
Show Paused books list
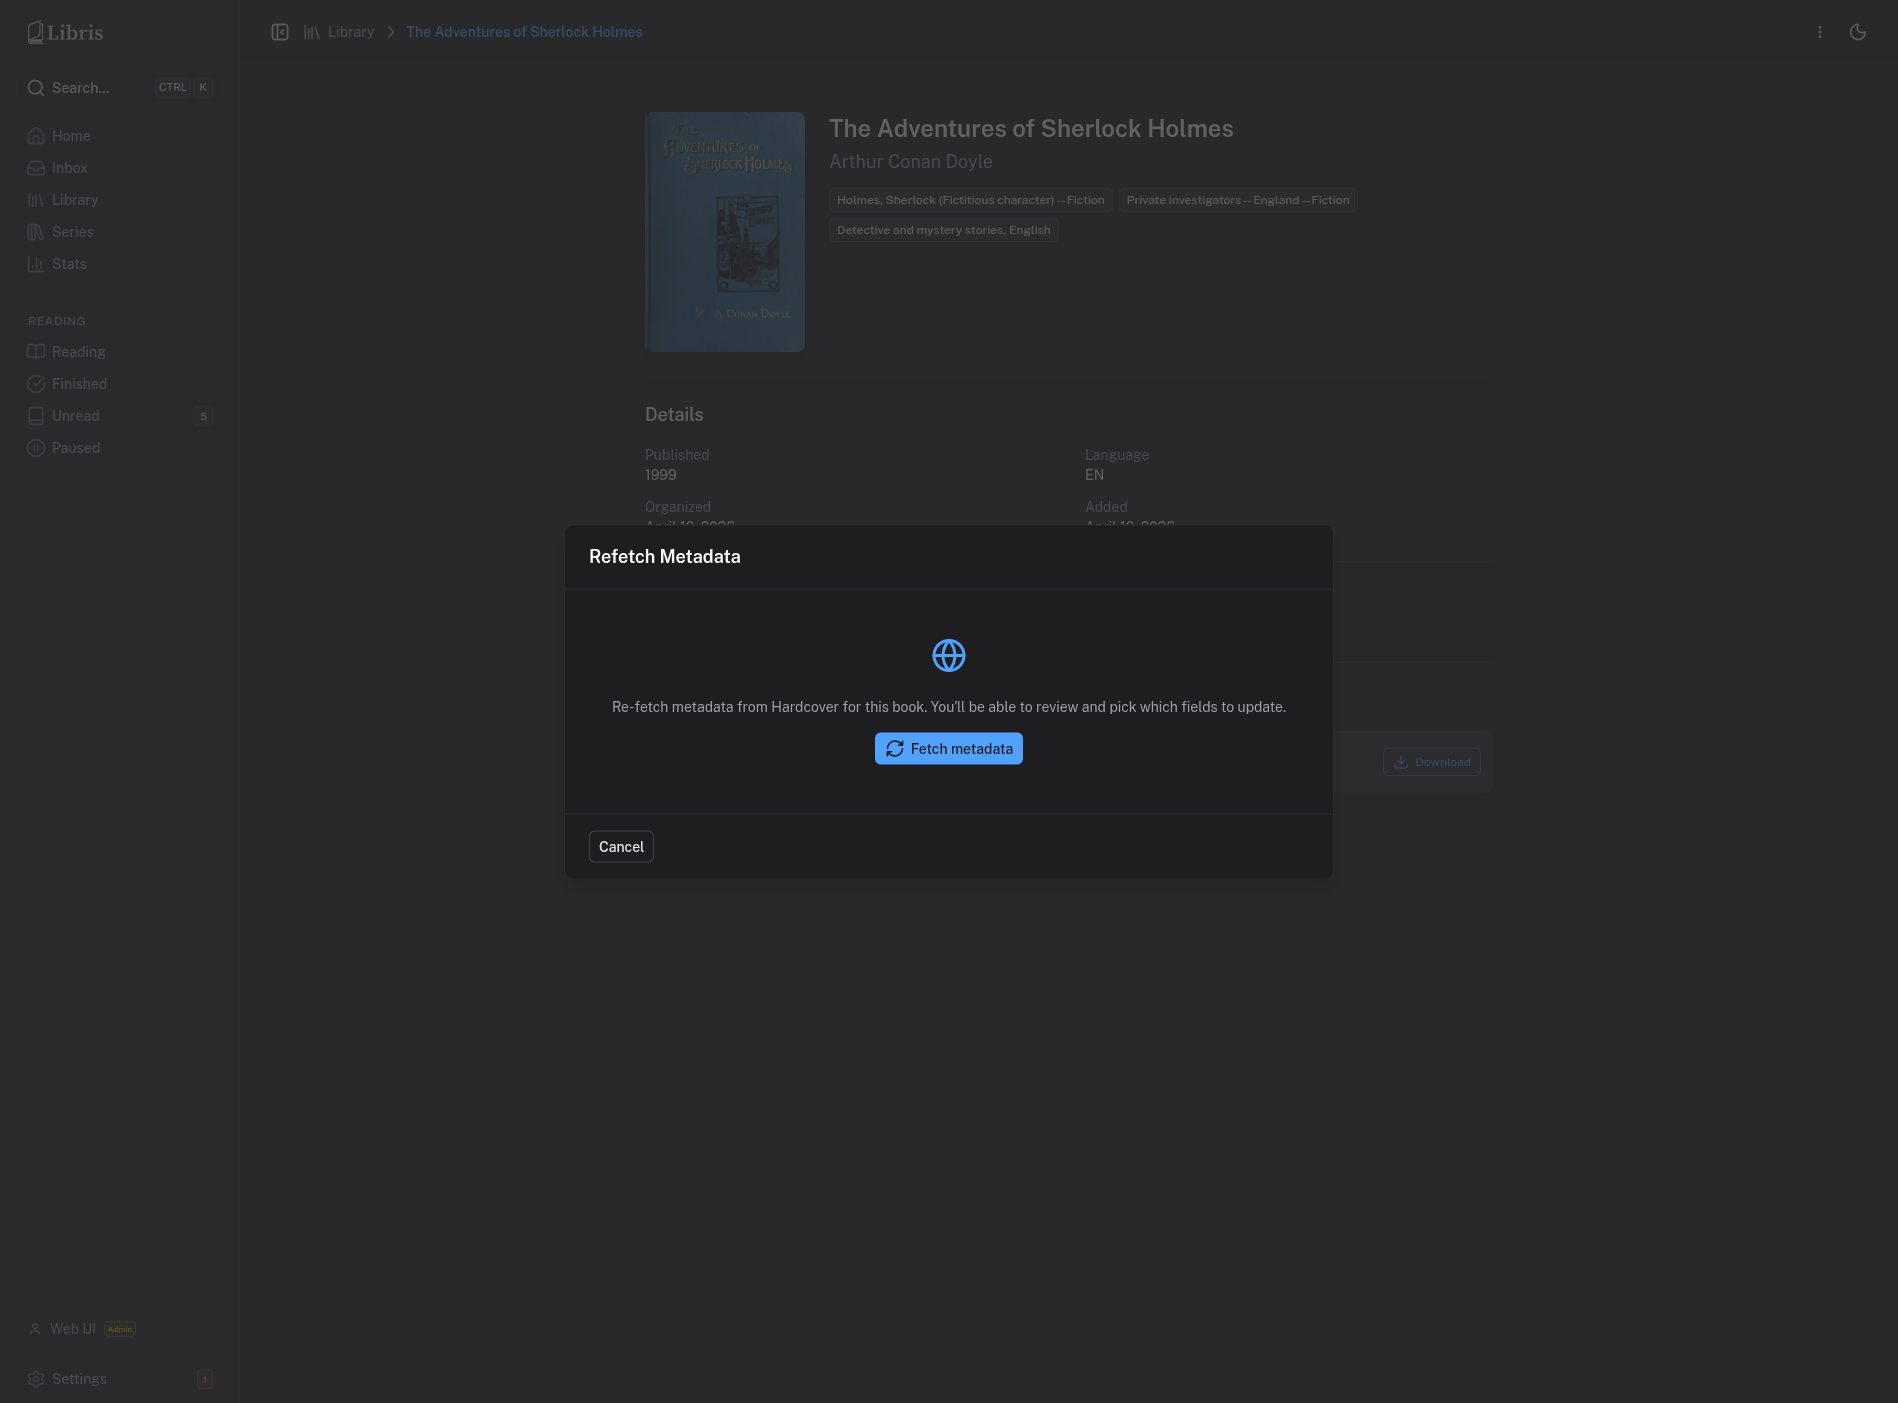[x=119, y=448]
